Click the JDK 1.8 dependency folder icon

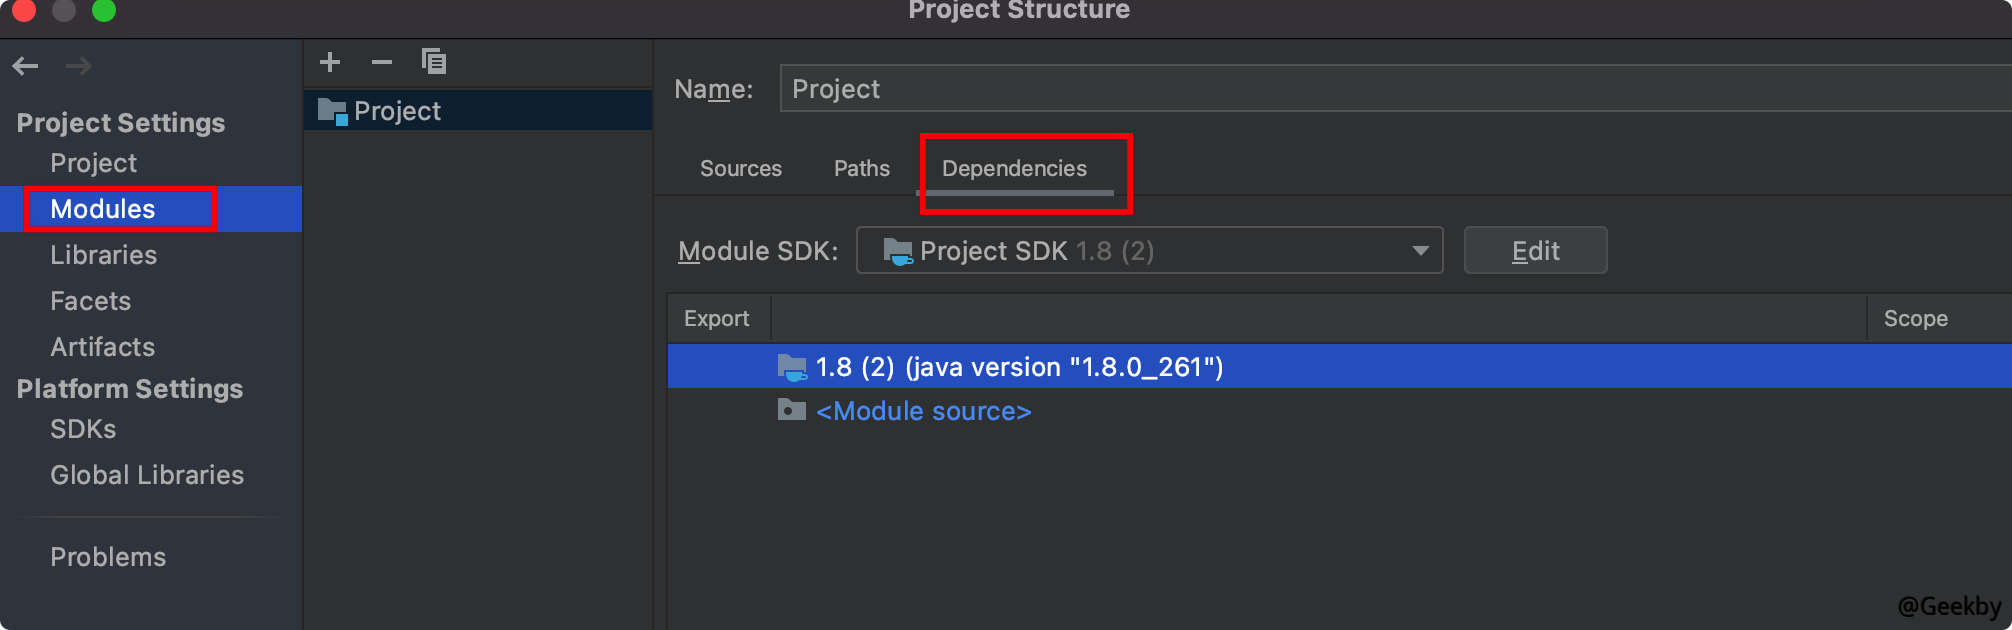792,367
